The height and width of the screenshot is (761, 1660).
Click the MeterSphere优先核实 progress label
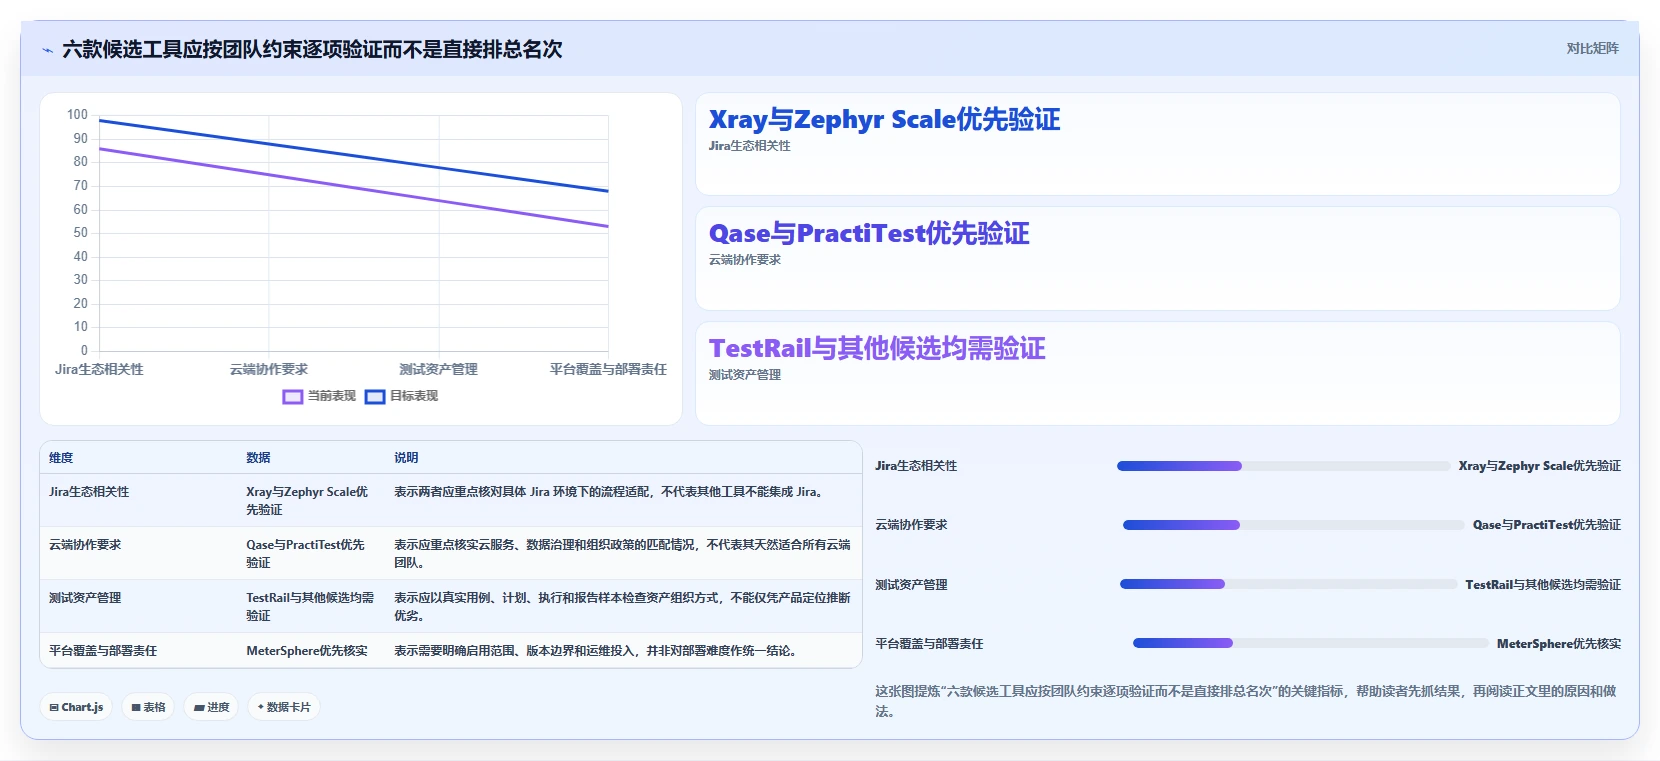[x=1559, y=644]
